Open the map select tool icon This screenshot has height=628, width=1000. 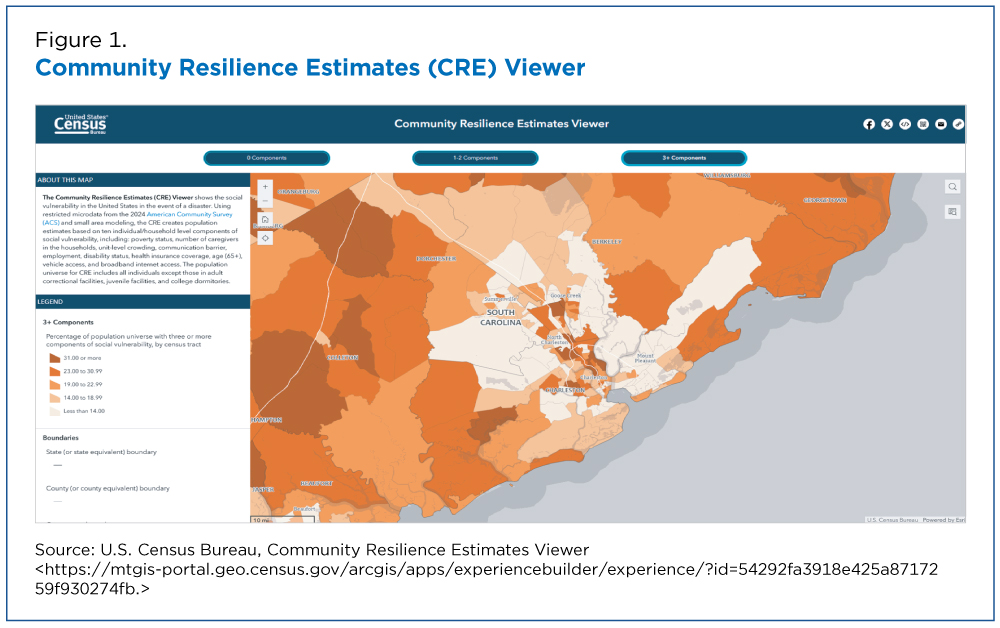(952, 212)
